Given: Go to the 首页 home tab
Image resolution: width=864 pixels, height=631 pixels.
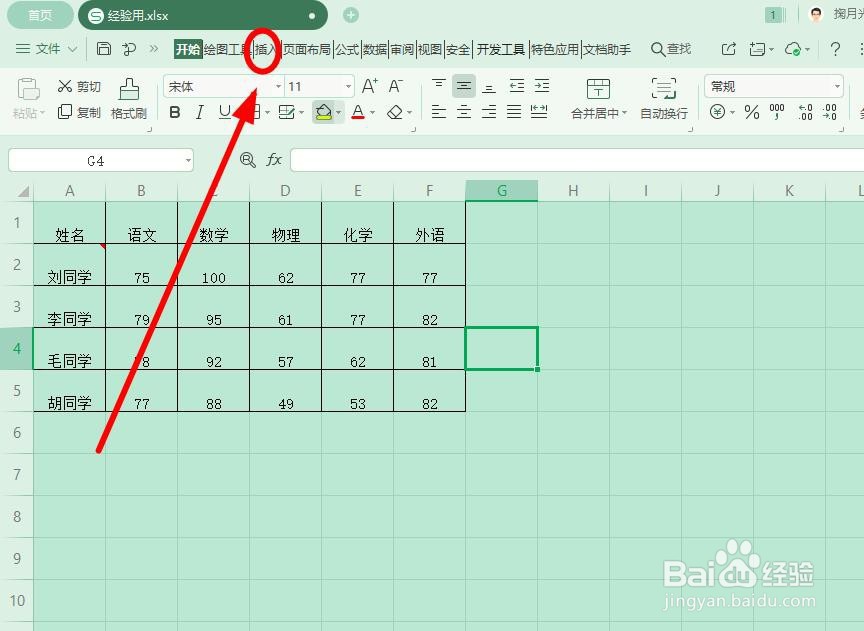Looking at the screenshot, I should coord(40,15).
